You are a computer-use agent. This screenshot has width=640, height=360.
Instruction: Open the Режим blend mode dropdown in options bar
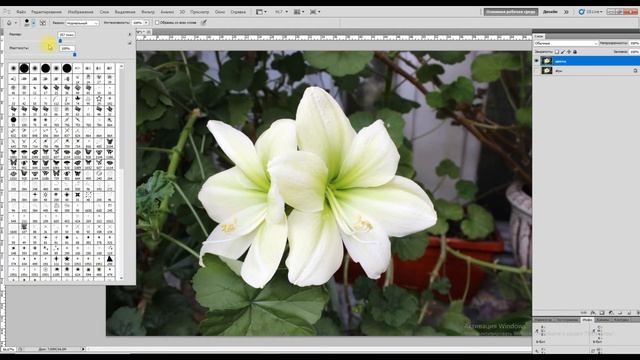82,23
